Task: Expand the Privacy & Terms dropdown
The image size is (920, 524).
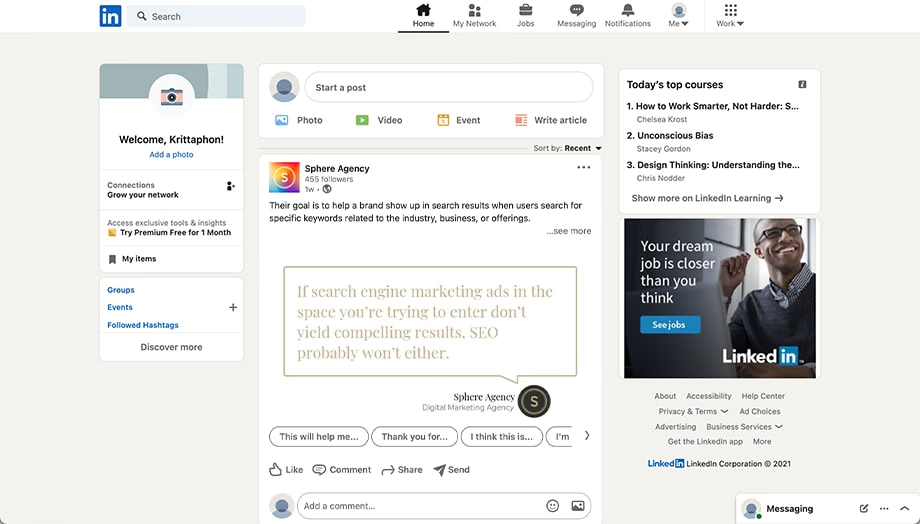Action: [693, 411]
